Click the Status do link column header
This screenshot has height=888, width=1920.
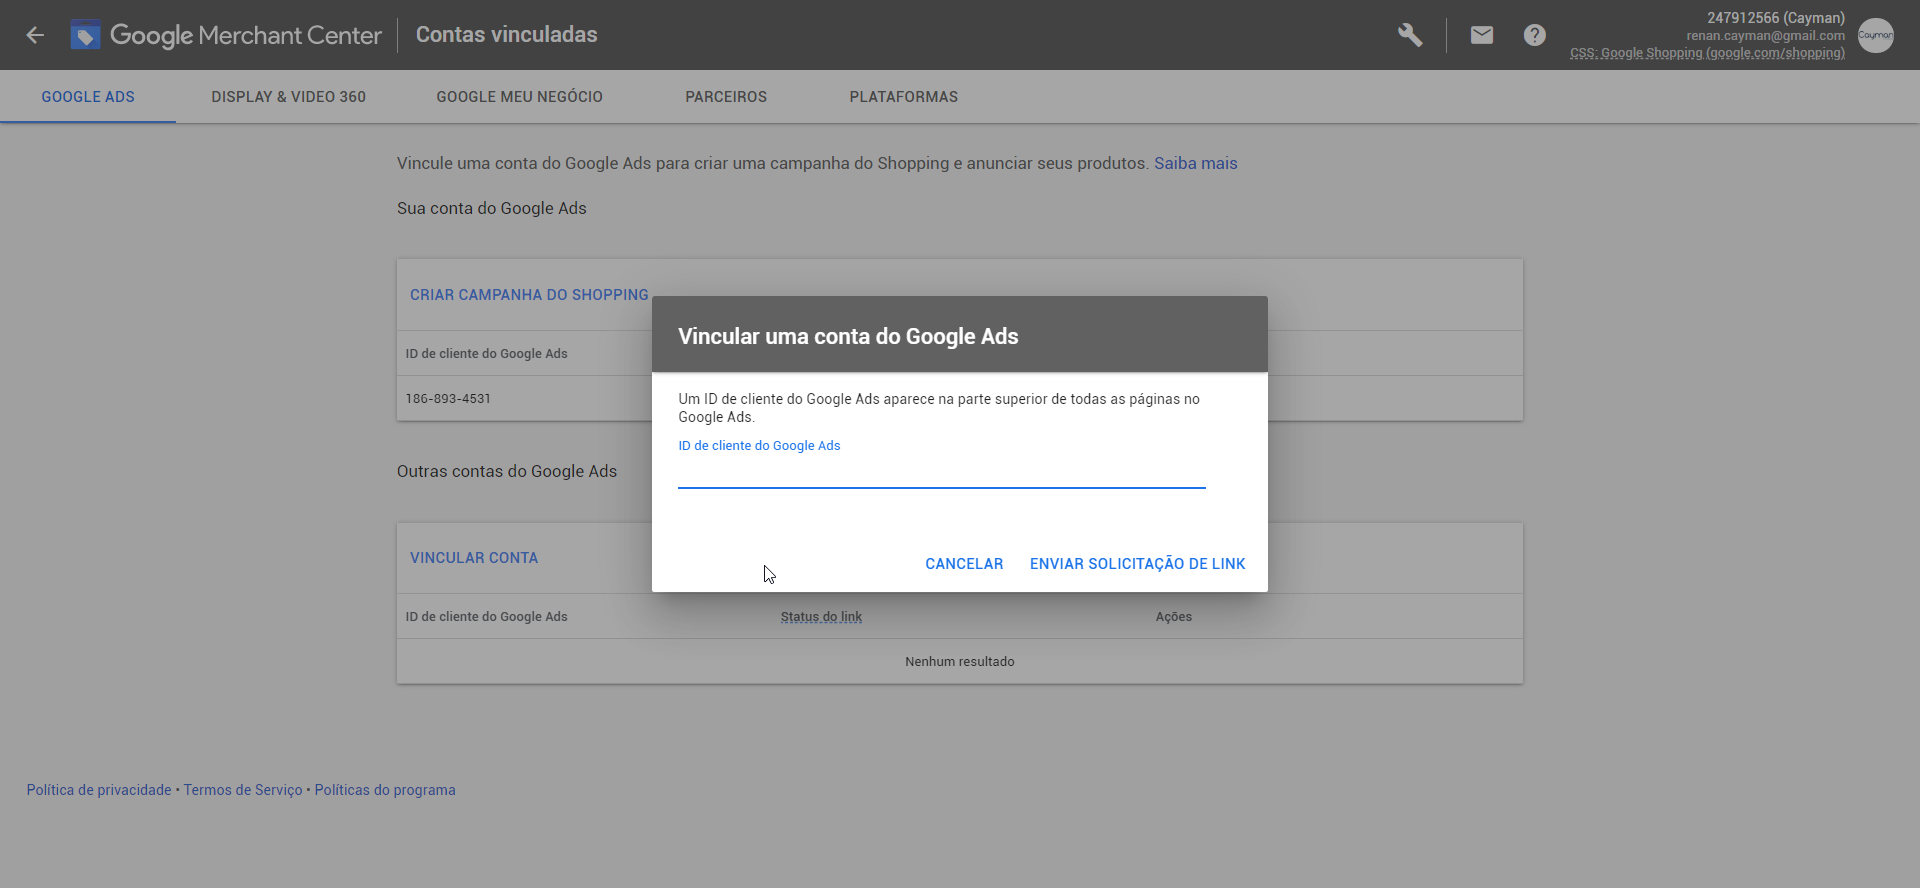click(x=821, y=617)
